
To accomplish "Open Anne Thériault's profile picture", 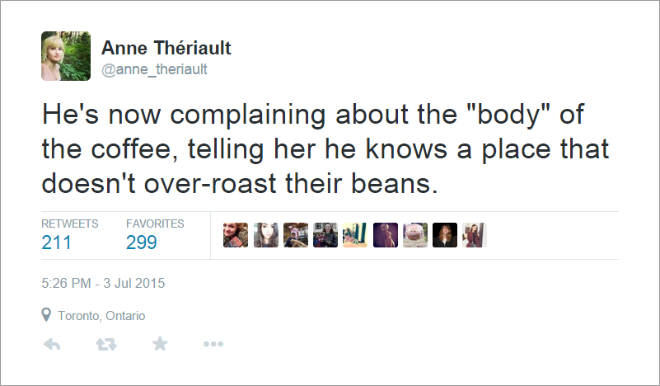I will 66,56.
